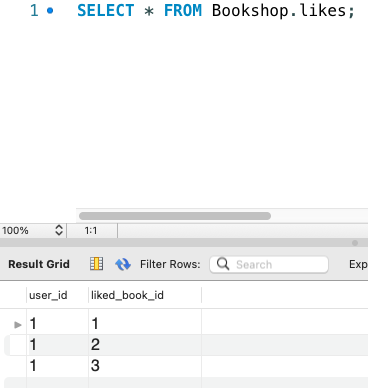Click the 1:1 cursor position indicator
The width and height of the screenshot is (368, 388).
pos(91,231)
